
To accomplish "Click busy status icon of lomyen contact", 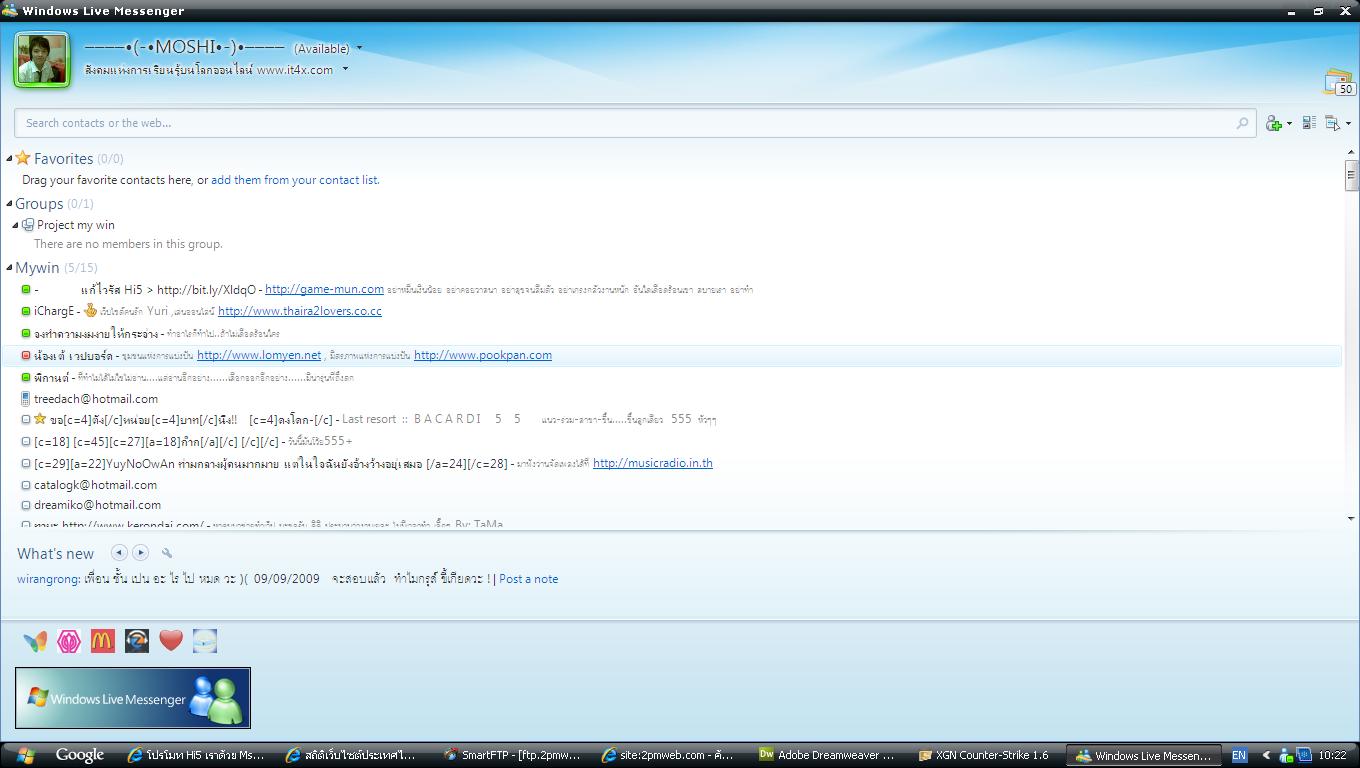I will pyautogui.click(x=26, y=355).
